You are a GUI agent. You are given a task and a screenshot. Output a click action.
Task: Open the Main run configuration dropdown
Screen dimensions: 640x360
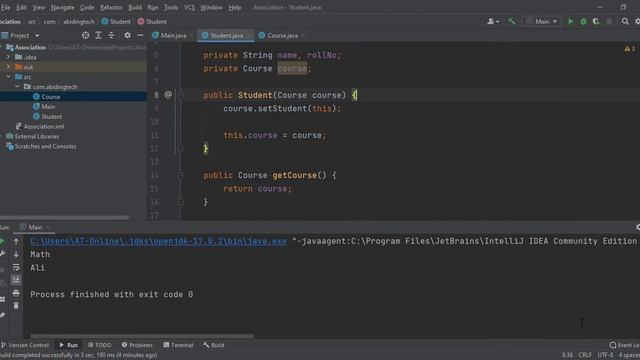click(x=542, y=21)
